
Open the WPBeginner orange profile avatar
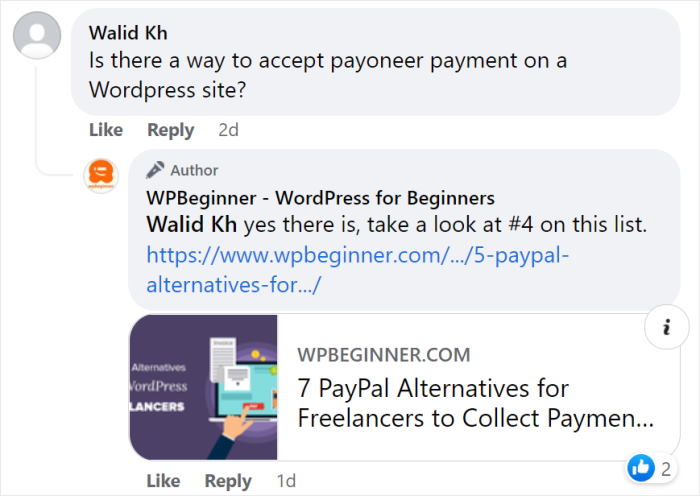[101, 175]
